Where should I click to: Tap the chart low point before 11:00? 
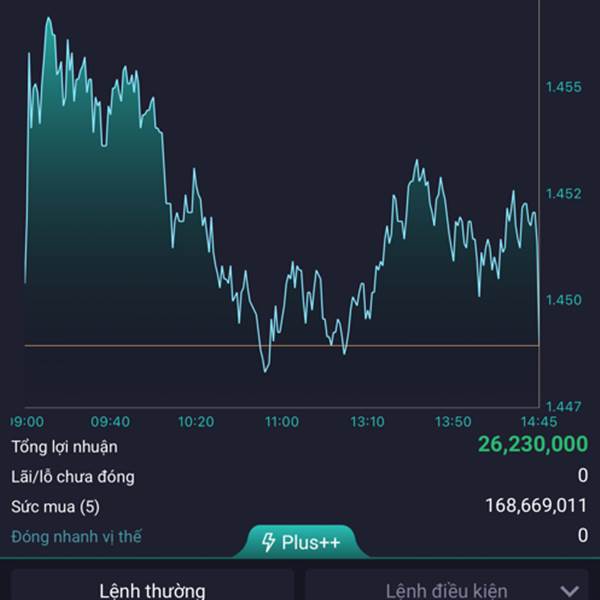(x=265, y=371)
